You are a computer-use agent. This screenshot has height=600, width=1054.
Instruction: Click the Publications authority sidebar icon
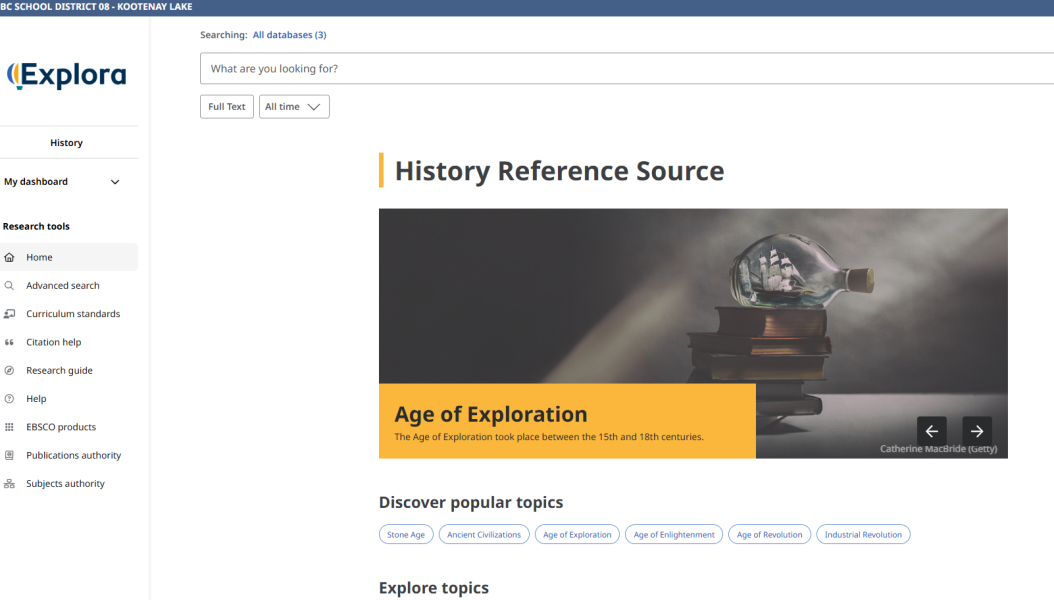(9, 455)
